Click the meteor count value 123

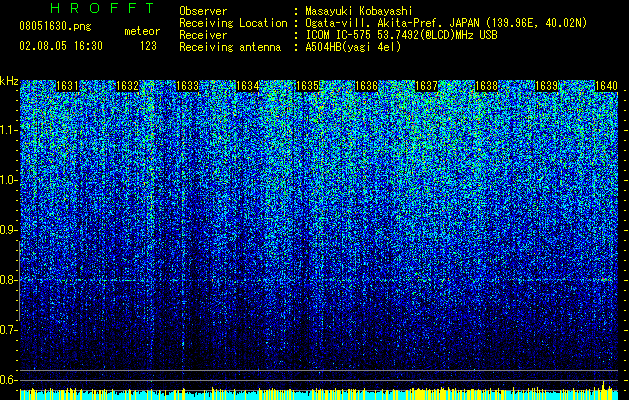(x=148, y=46)
